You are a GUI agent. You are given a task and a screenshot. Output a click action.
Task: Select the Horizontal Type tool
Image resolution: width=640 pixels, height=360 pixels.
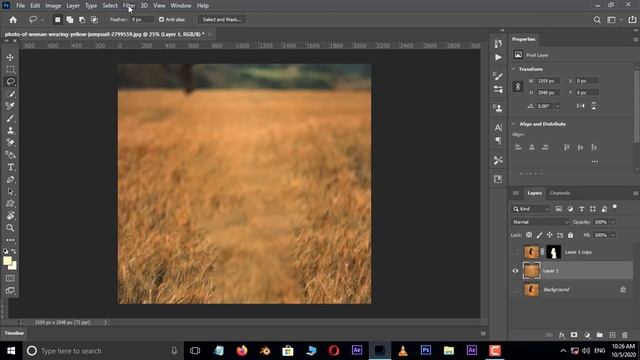pyautogui.click(x=10, y=167)
